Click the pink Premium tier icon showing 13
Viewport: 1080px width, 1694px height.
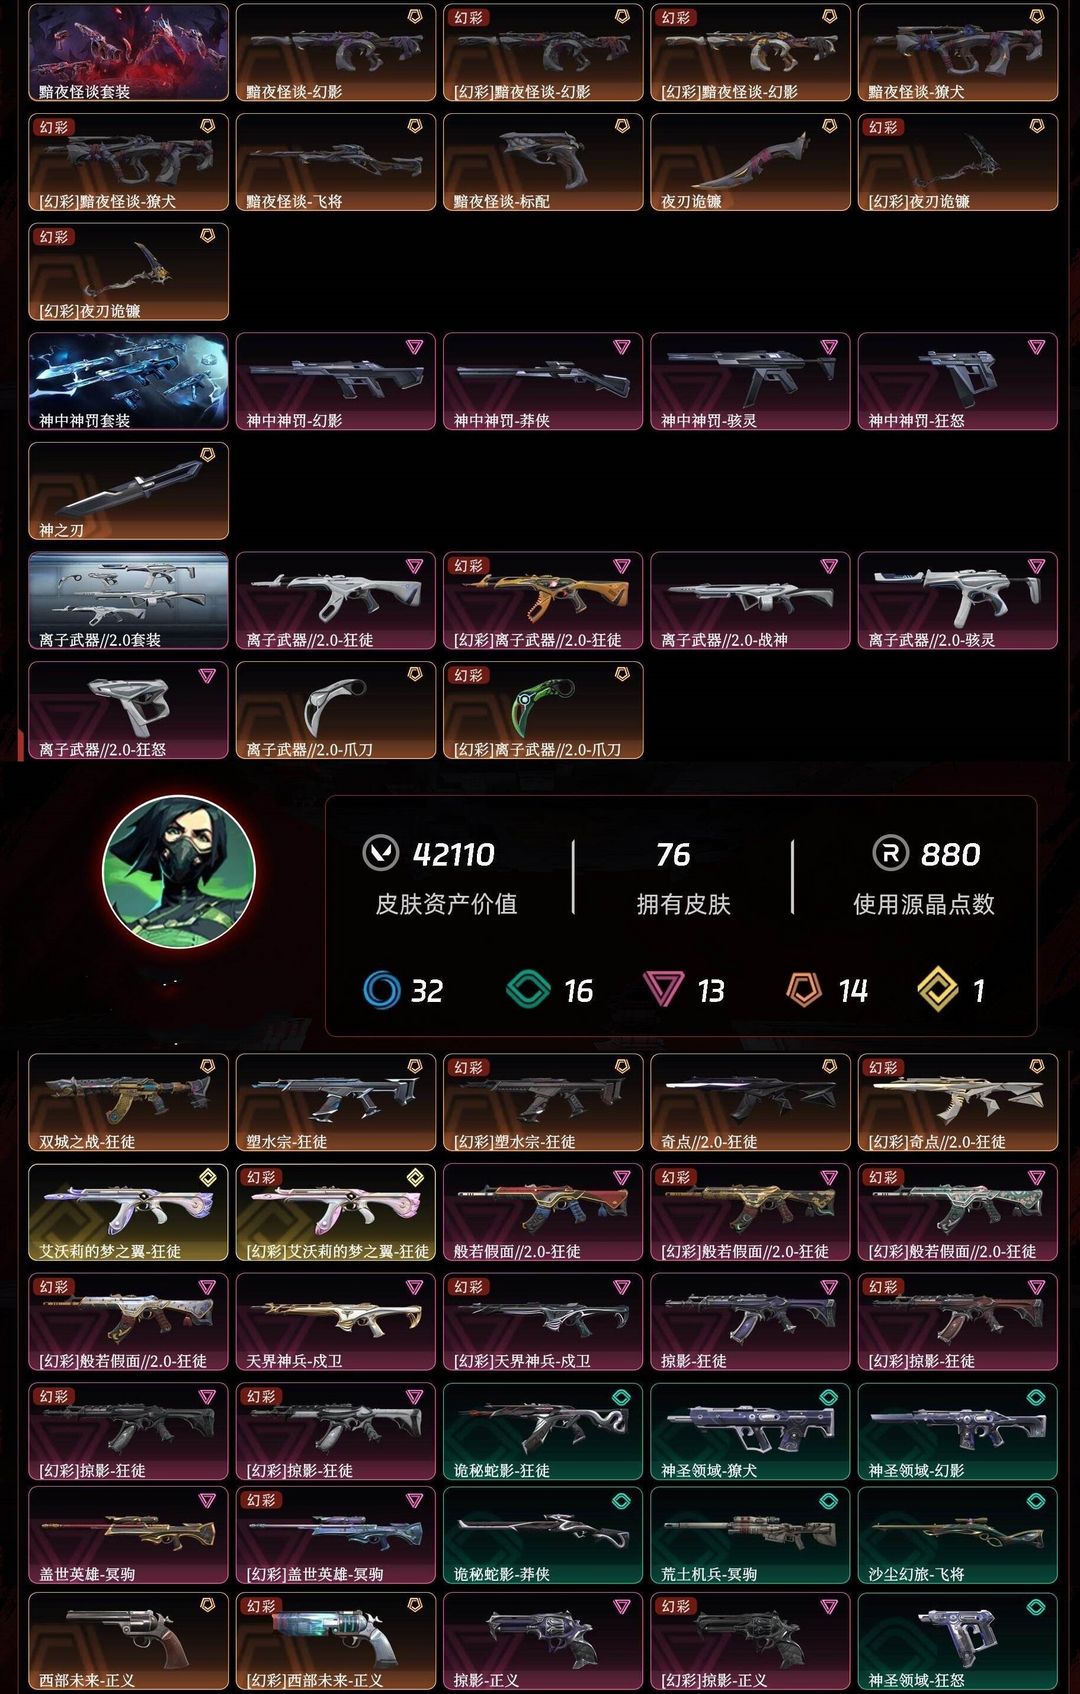[x=662, y=990]
